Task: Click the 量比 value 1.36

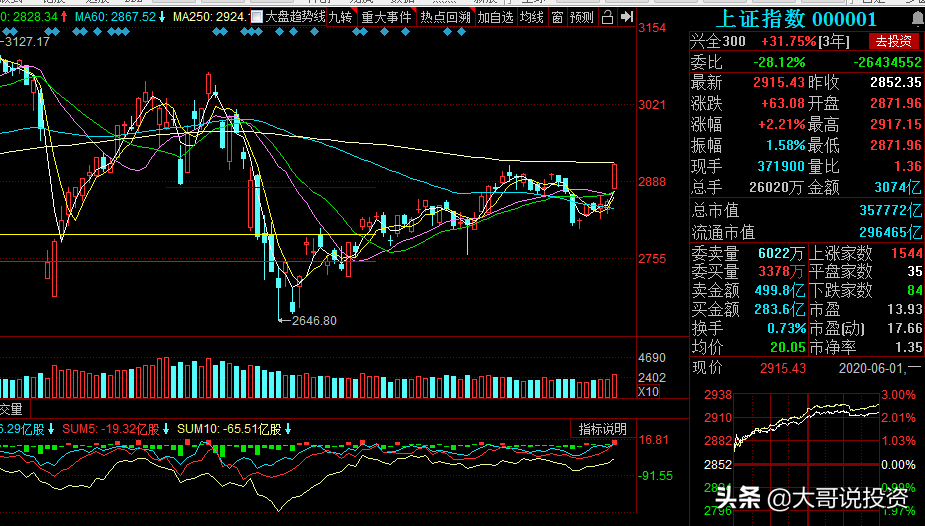Action: tap(907, 166)
